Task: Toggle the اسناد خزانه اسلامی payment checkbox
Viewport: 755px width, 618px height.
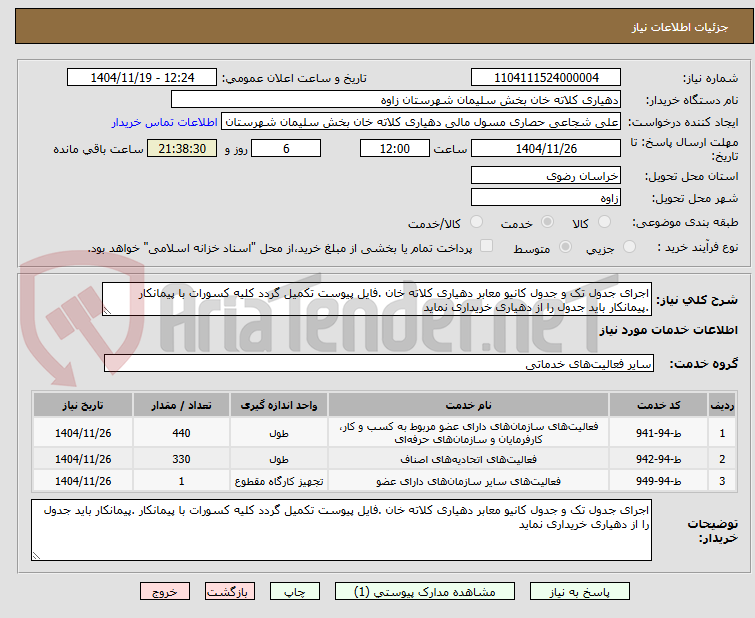Action: (487, 246)
